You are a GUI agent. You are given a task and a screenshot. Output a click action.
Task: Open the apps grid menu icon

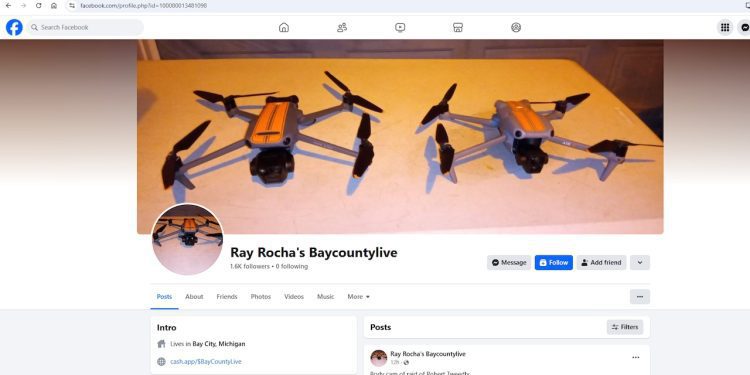725,27
